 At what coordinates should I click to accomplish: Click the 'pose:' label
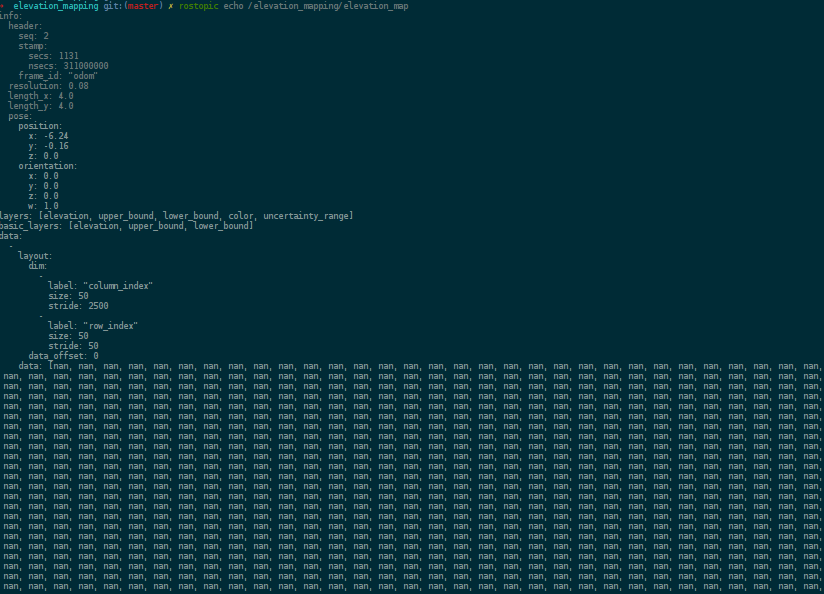(20, 116)
